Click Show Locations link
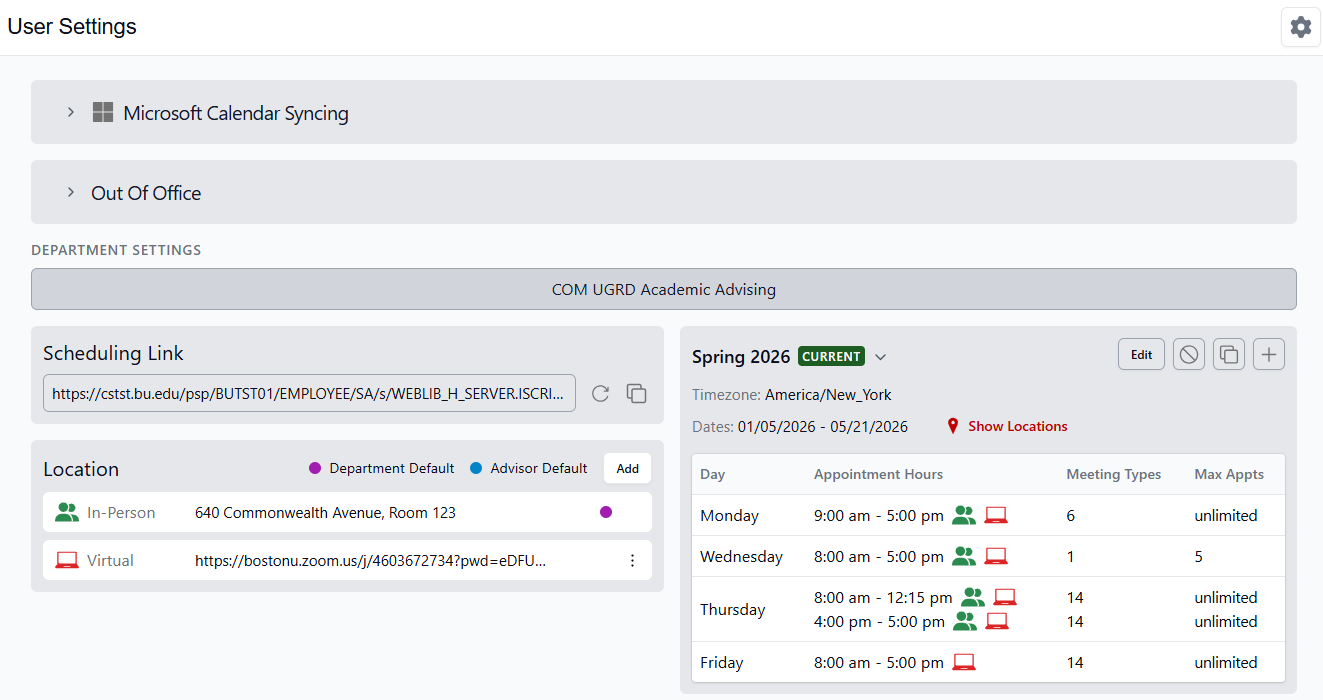Viewport: 1323px width, 700px height. 1017,426
